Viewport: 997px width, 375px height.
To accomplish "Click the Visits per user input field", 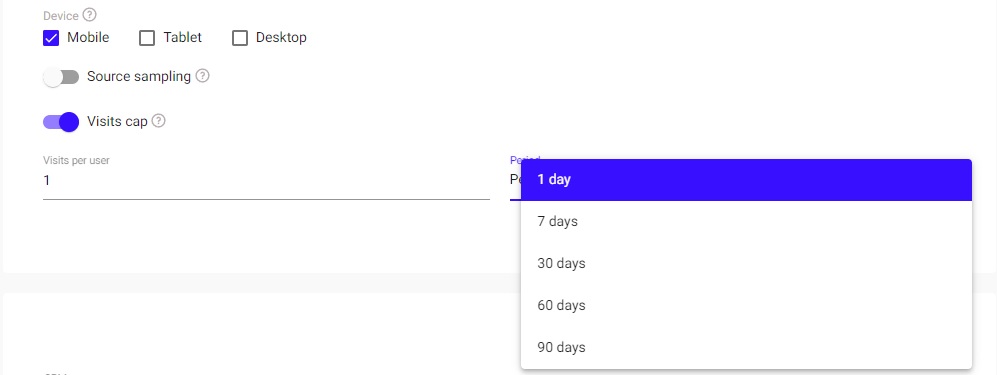I will [x=266, y=181].
